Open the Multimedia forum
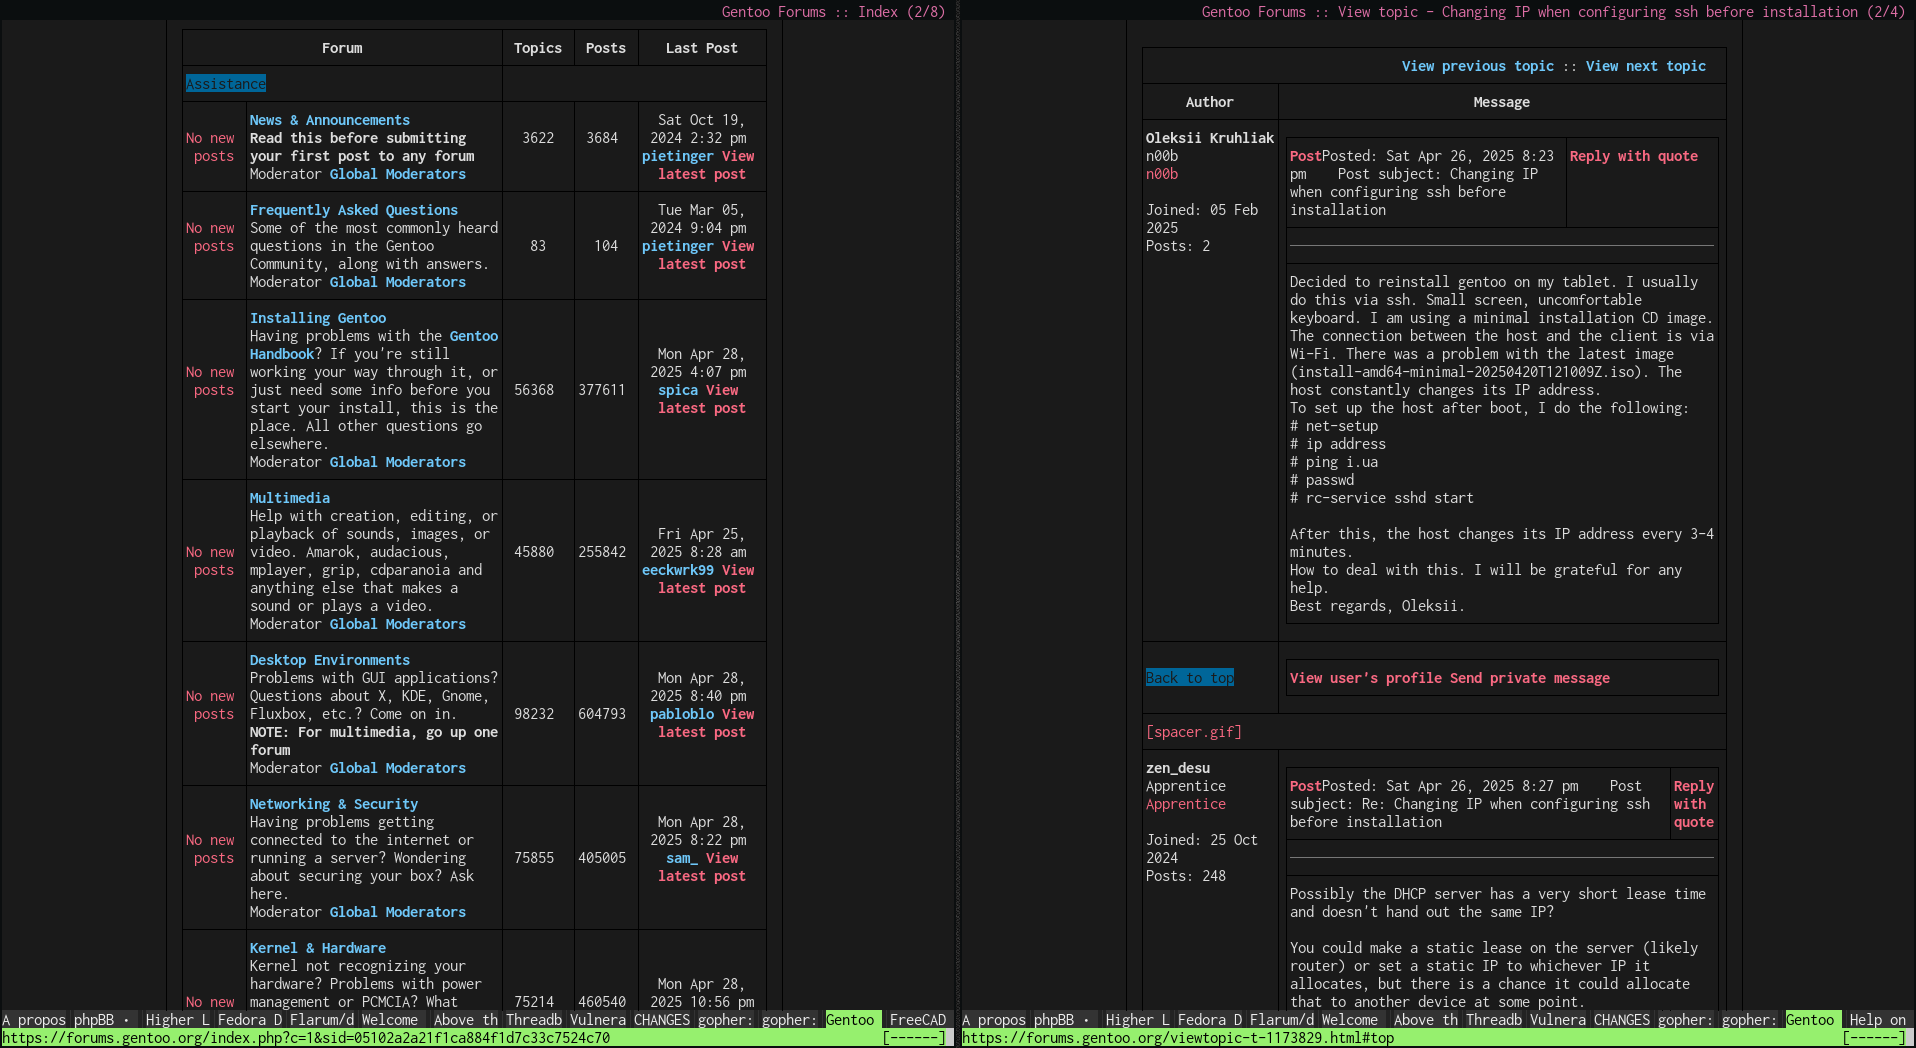 [x=289, y=498]
